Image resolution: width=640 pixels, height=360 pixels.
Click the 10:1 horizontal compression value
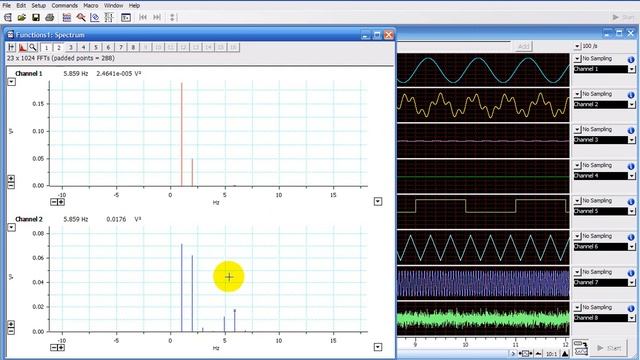[x=551, y=354]
